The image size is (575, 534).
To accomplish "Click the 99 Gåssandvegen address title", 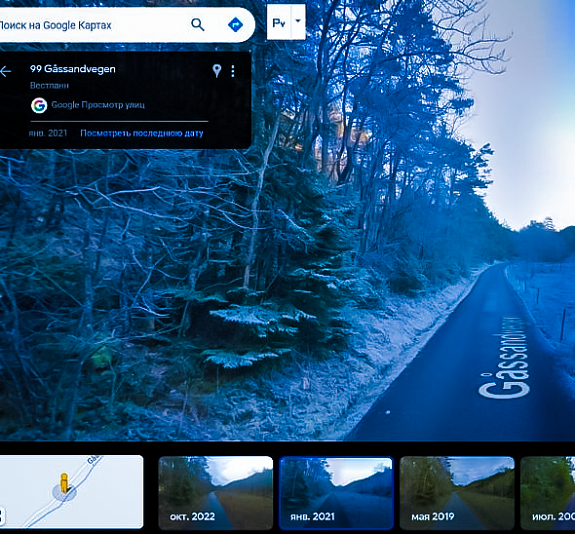I will coord(73,69).
